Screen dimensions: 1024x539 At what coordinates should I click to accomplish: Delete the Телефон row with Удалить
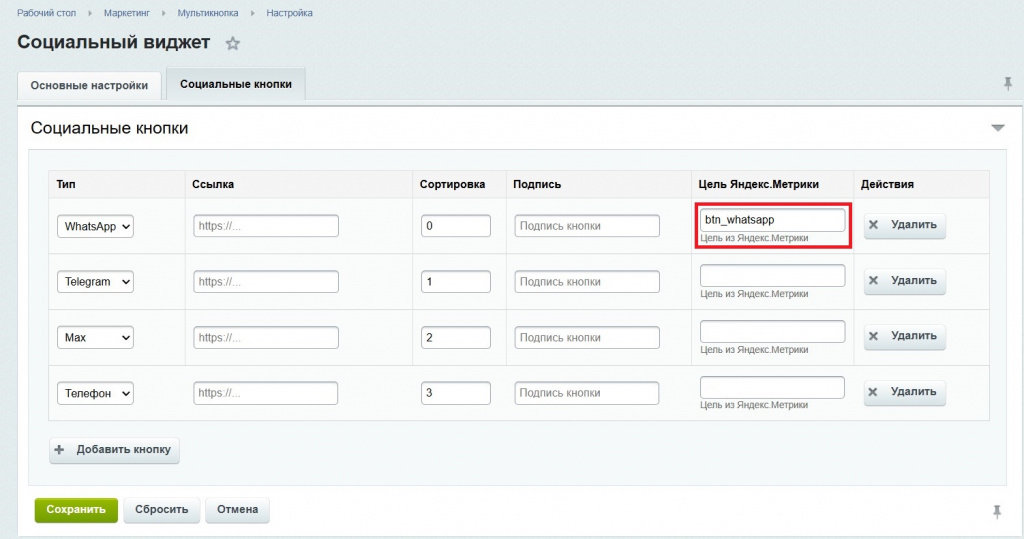(x=904, y=392)
